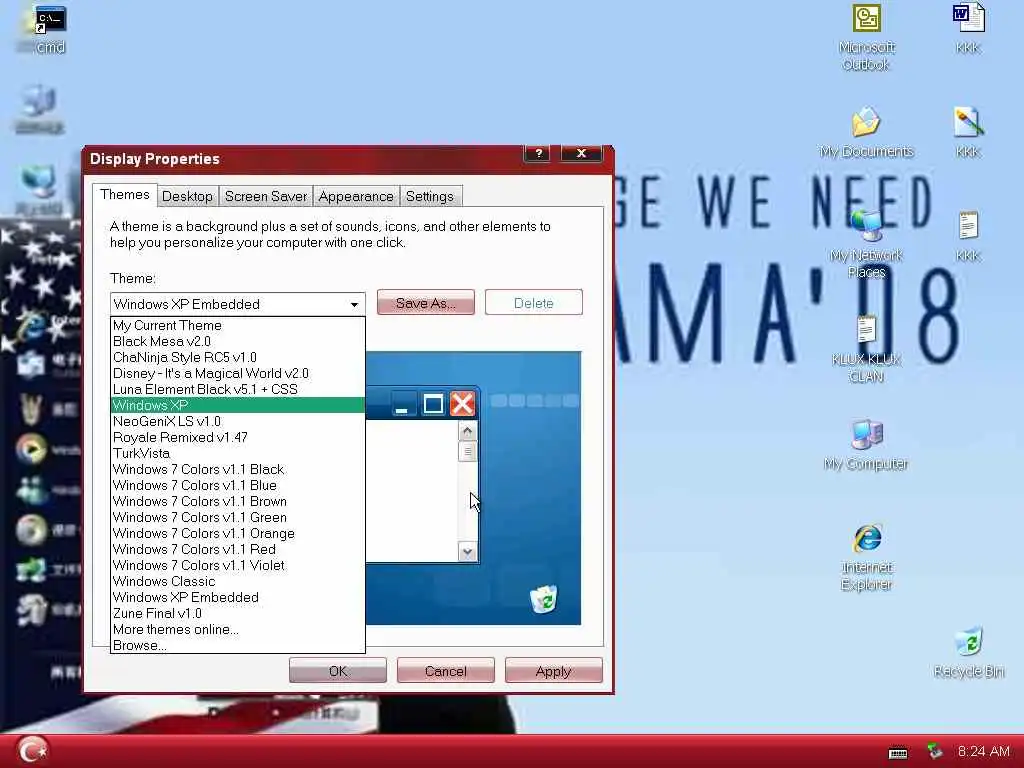Collapse the Theme dropdown arrow
This screenshot has height=768, width=1024.
(x=354, y=304)
